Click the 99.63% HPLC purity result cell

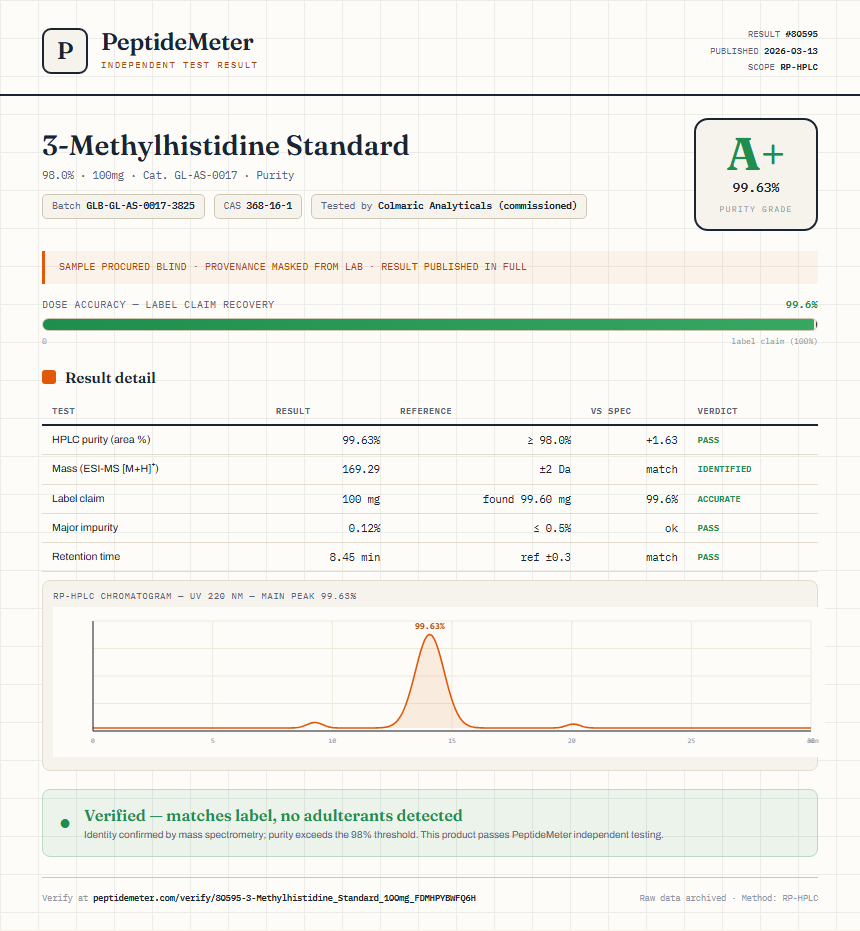click(361, 440)
